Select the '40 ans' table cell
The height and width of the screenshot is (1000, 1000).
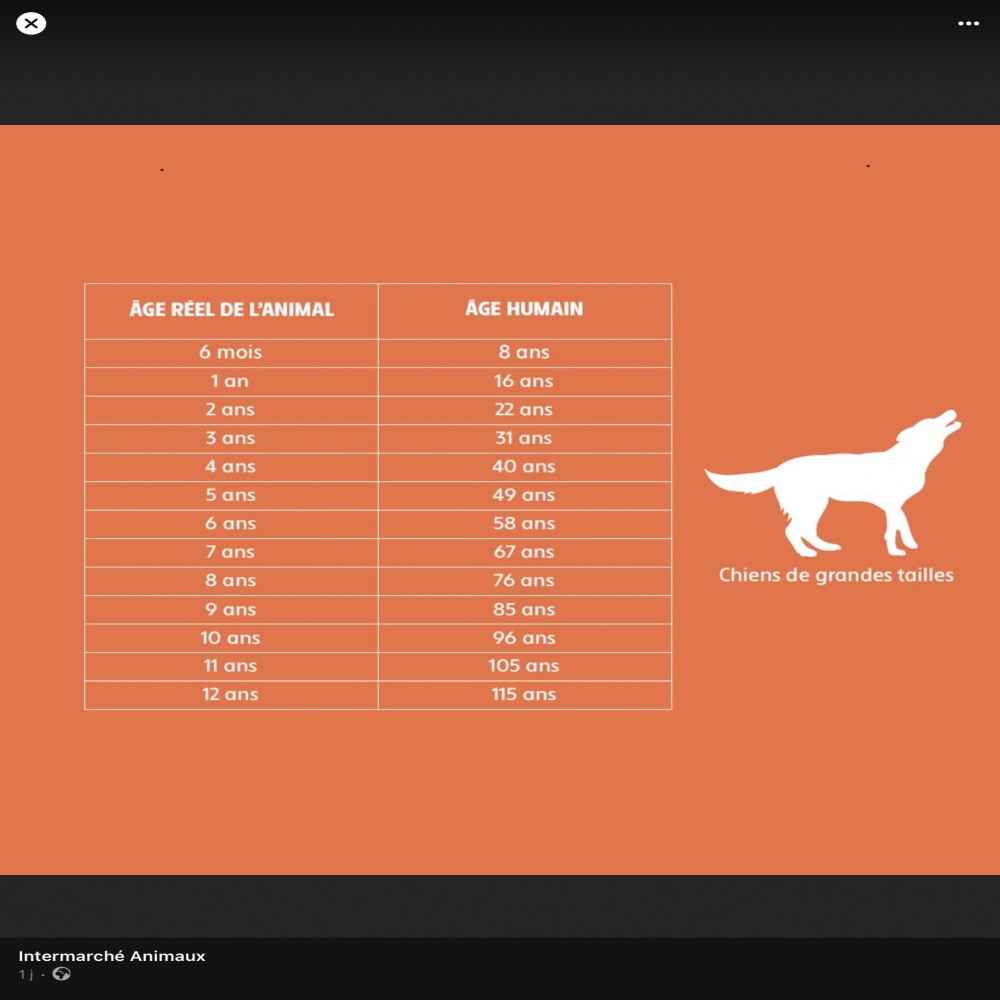[x=525, y=467]
